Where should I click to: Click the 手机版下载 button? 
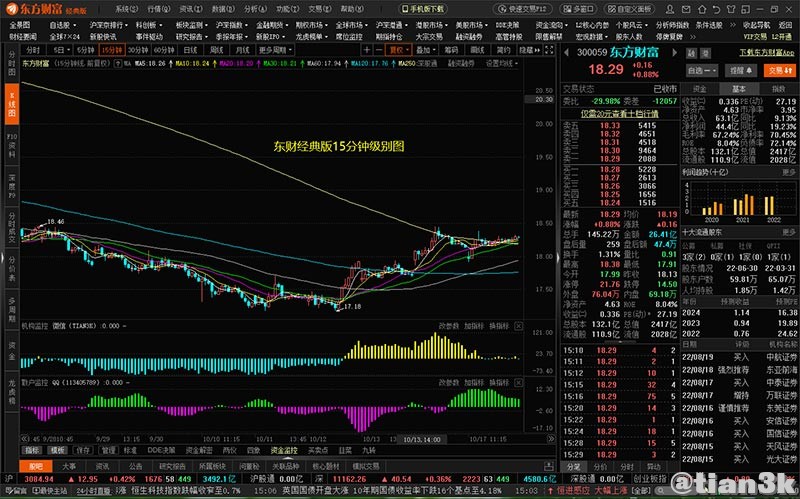tap(422, 9)
